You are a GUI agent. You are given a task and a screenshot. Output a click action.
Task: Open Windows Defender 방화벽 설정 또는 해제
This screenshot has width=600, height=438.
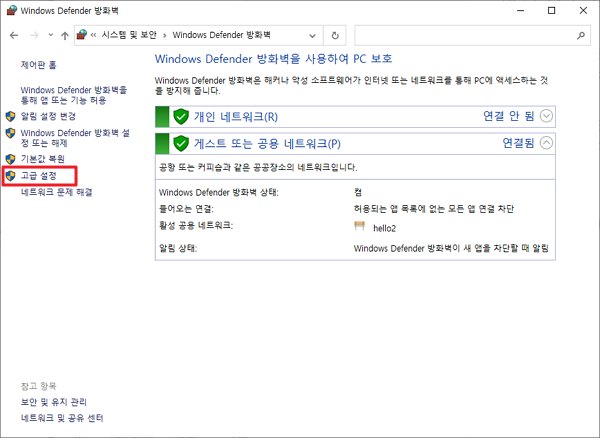[x=75, y=138]
